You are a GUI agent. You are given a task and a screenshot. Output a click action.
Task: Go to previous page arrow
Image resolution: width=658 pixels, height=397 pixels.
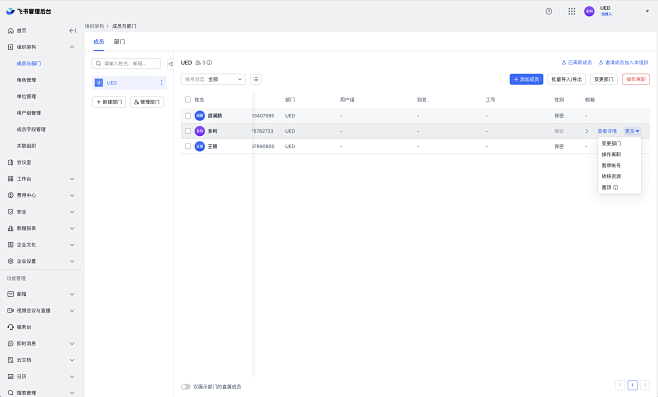(620, 385)
